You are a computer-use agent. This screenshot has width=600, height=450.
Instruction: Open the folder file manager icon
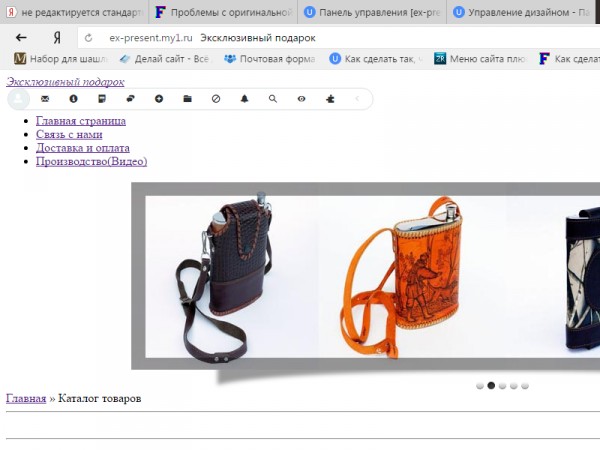[x=188, y=99]
